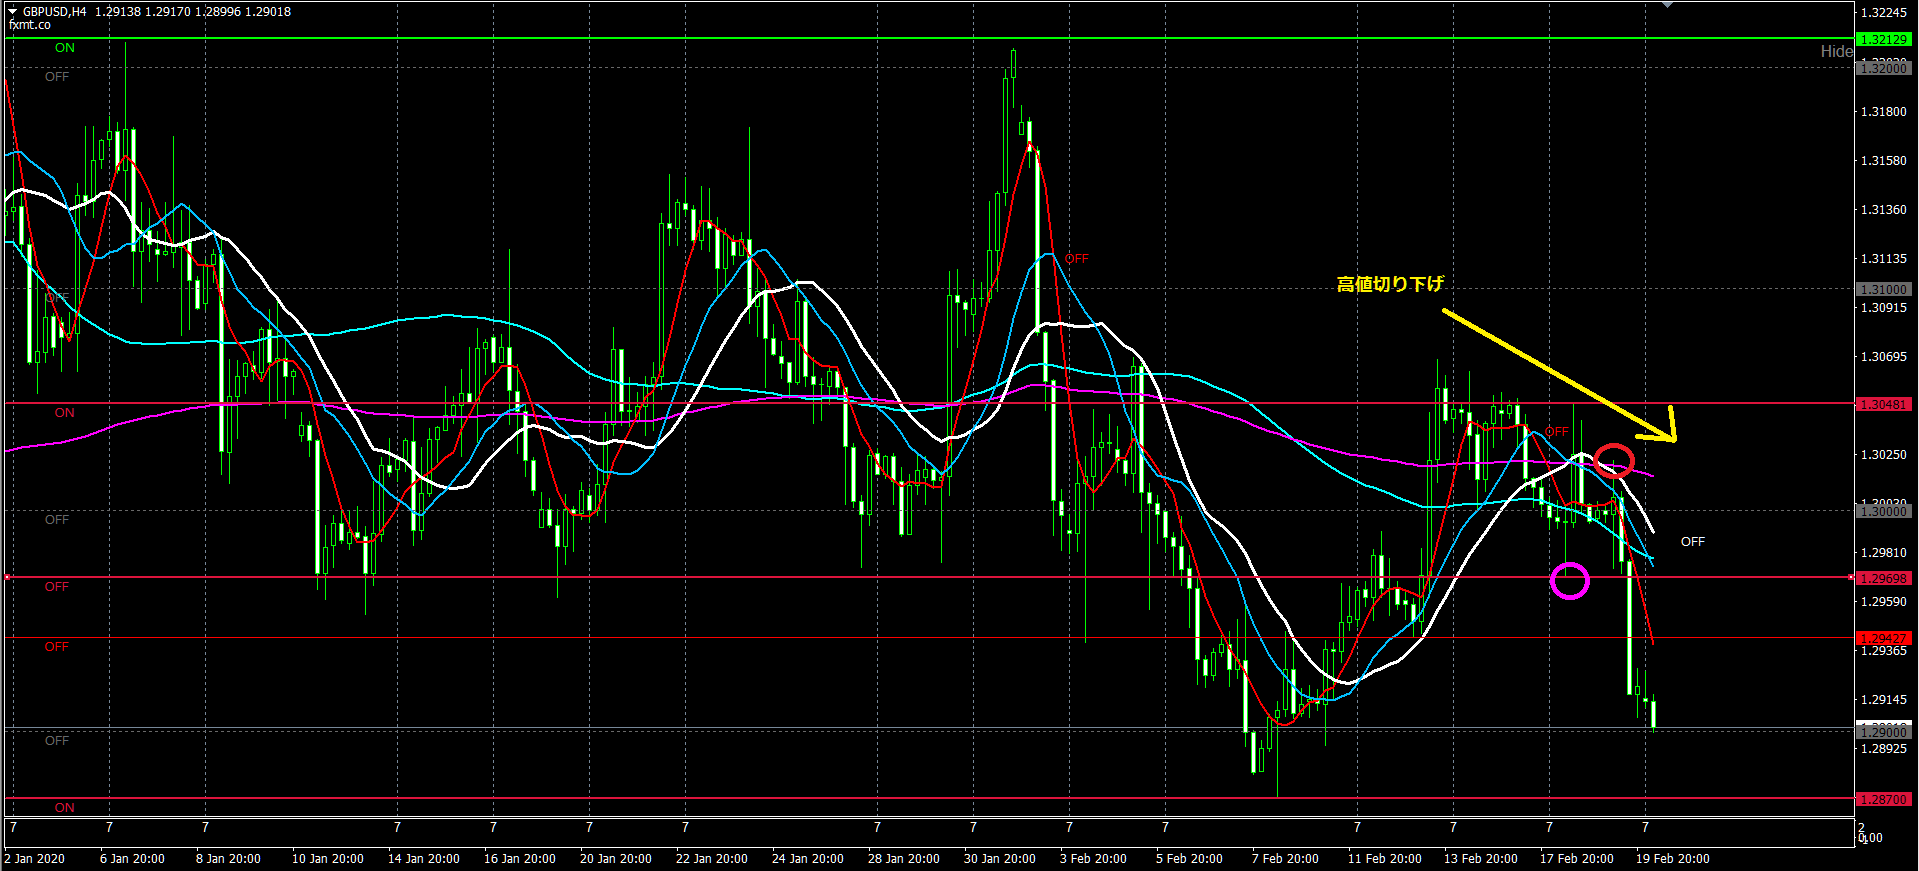Toggle the gray OFF label near the 1.32000 level
This screenshot has width=1919, height=871.
(x=57, y=77)
